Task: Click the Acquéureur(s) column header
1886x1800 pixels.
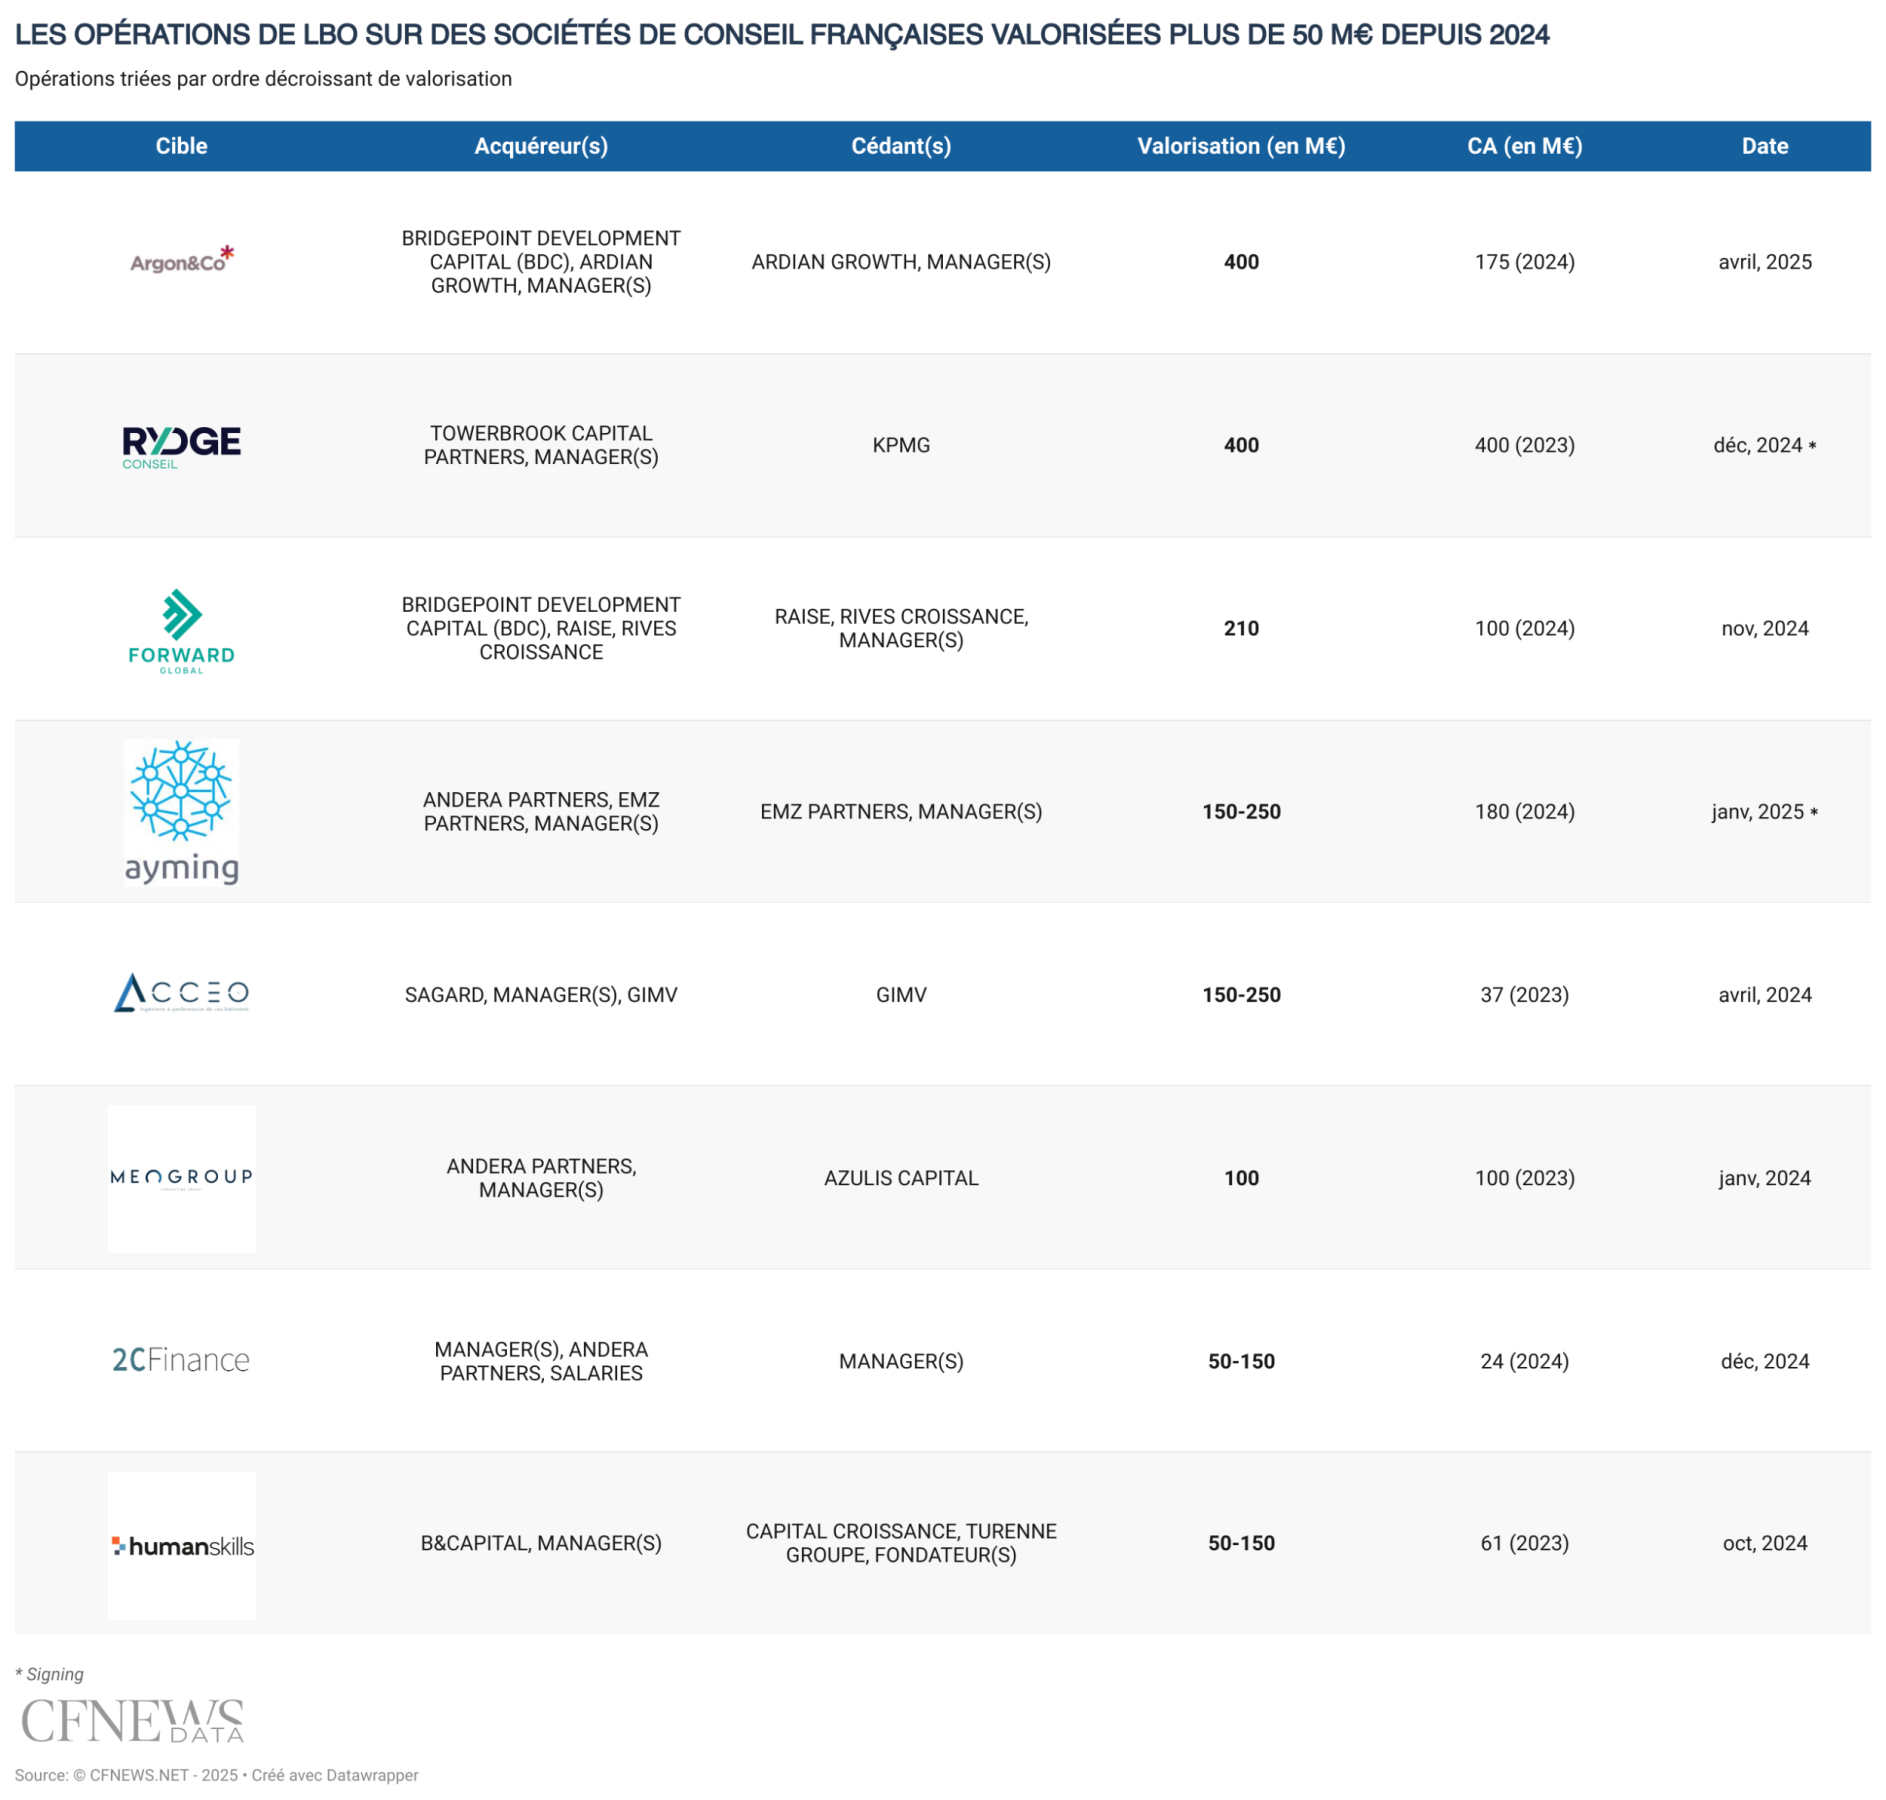Action: (x=540, y=146)
